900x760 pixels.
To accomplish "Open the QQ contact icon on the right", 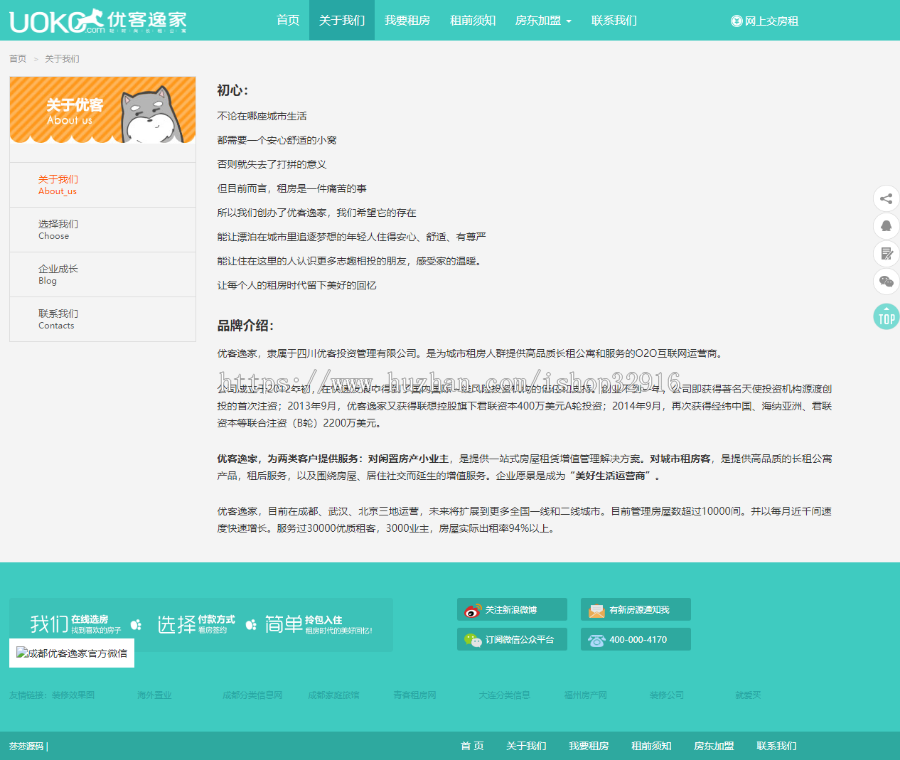I will 886,226.
